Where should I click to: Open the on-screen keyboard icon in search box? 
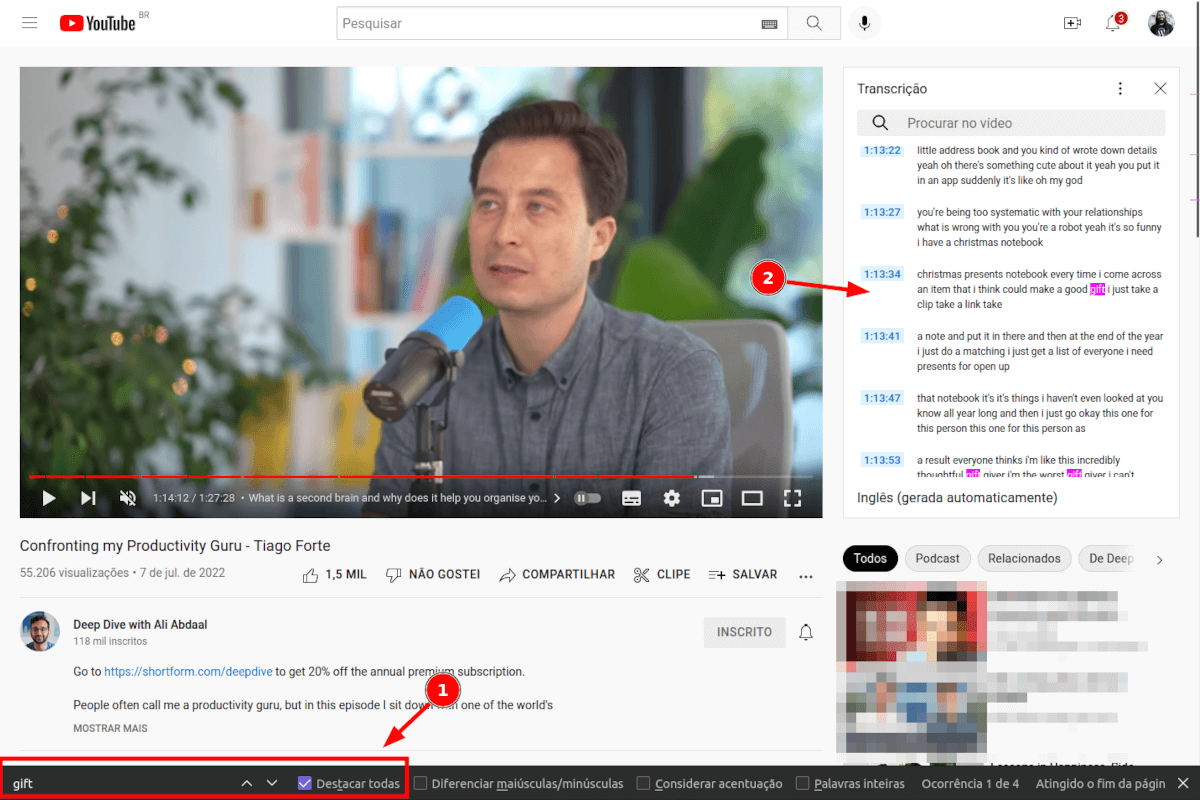pos(769,23)
